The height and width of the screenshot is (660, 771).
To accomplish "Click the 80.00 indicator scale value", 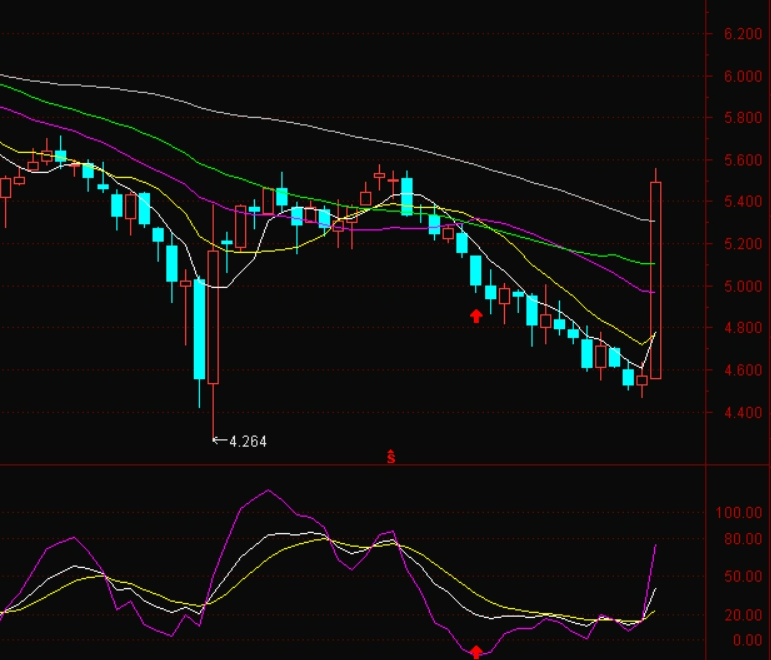I will (x=743, y=539).
